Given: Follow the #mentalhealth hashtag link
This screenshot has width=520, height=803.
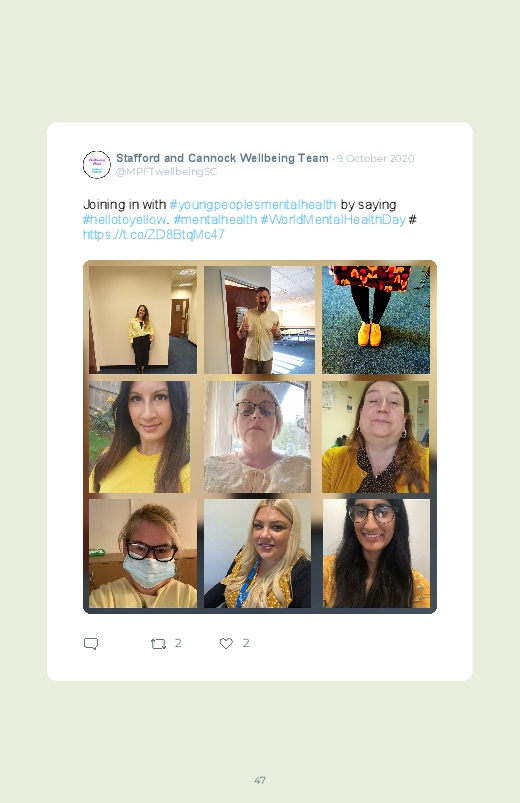Looking at the screenshot, I should point(215,219).
